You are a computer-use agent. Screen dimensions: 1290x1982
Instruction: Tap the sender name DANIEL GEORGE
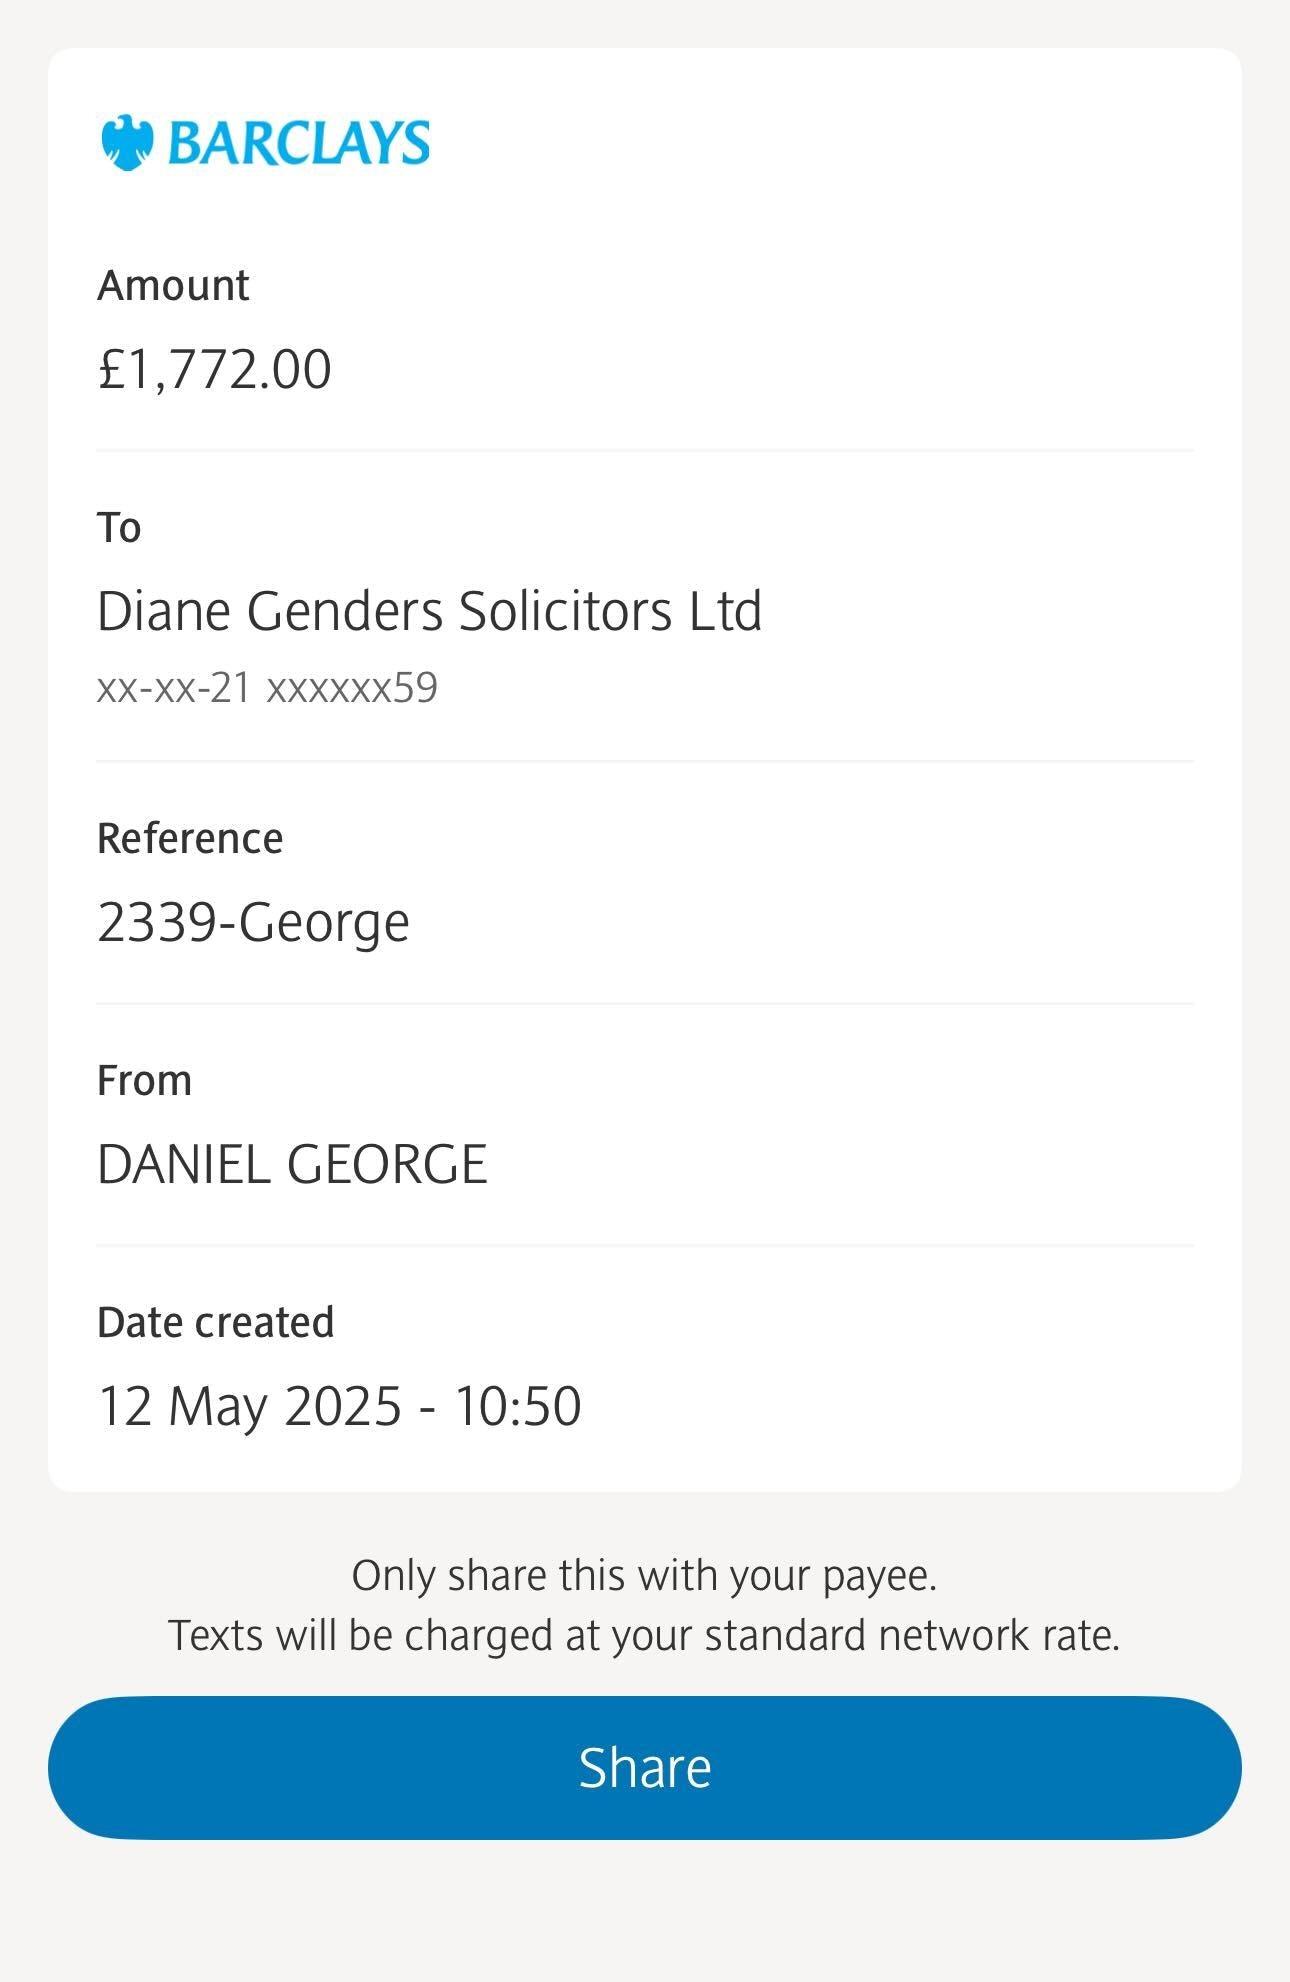[x=292, y=1164]
